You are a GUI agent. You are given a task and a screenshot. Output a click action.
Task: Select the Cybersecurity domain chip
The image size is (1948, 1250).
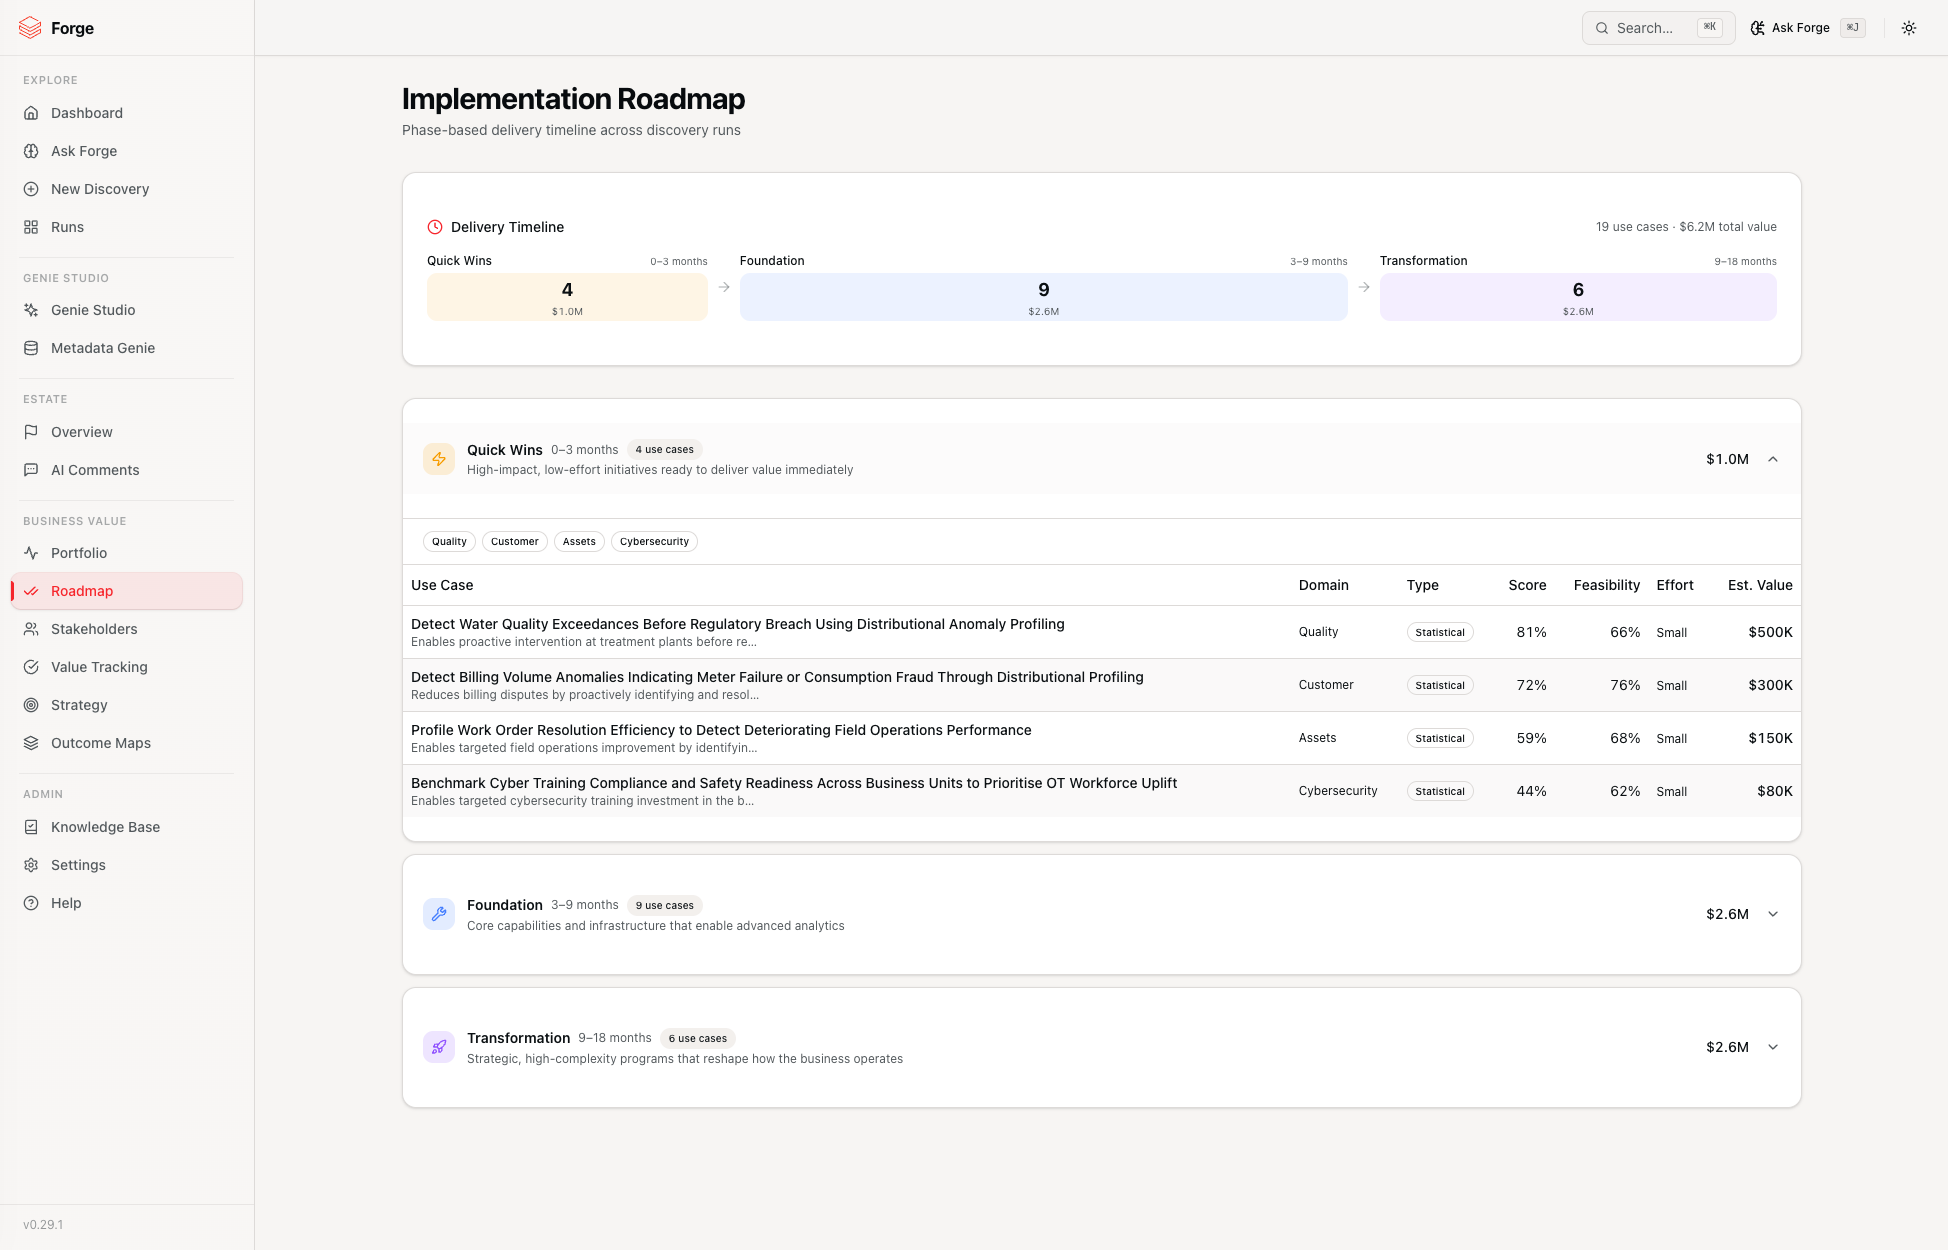click(x=654, y=541)
